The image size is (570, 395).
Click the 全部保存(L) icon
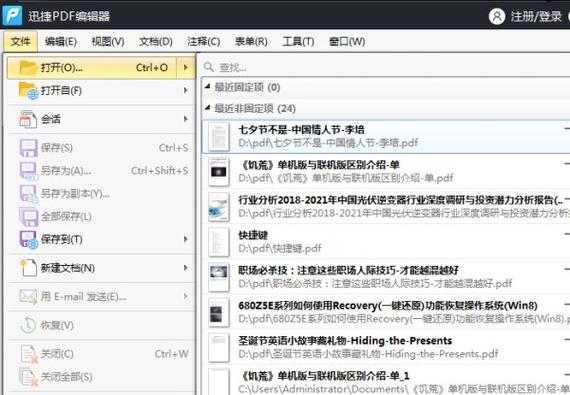coord(28,217)
